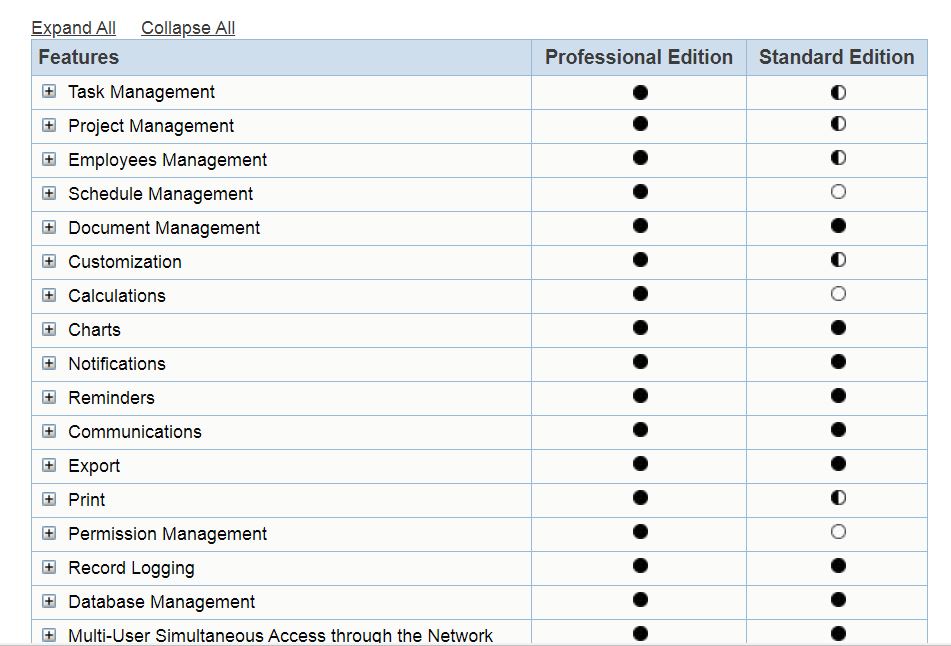Click the Collapse All link
This screenshot has width=951, height=646.
[187, 27]
